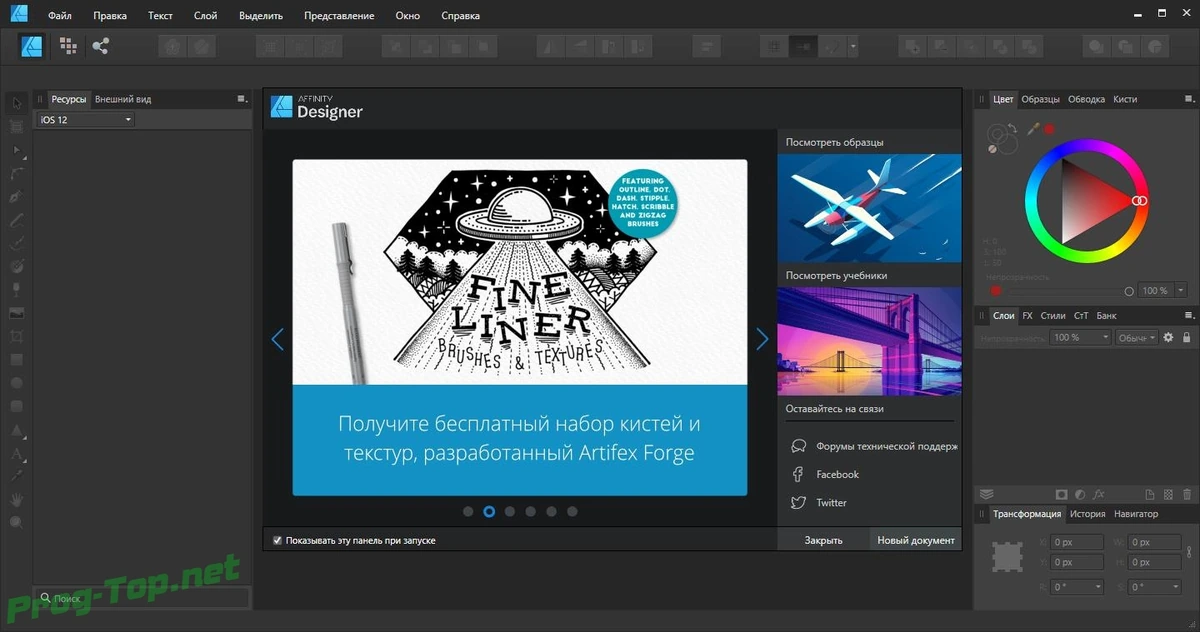This screenshot has height=632, width=1200.
Task: Switch to the Образцы tab
Action: [1040, 99]
